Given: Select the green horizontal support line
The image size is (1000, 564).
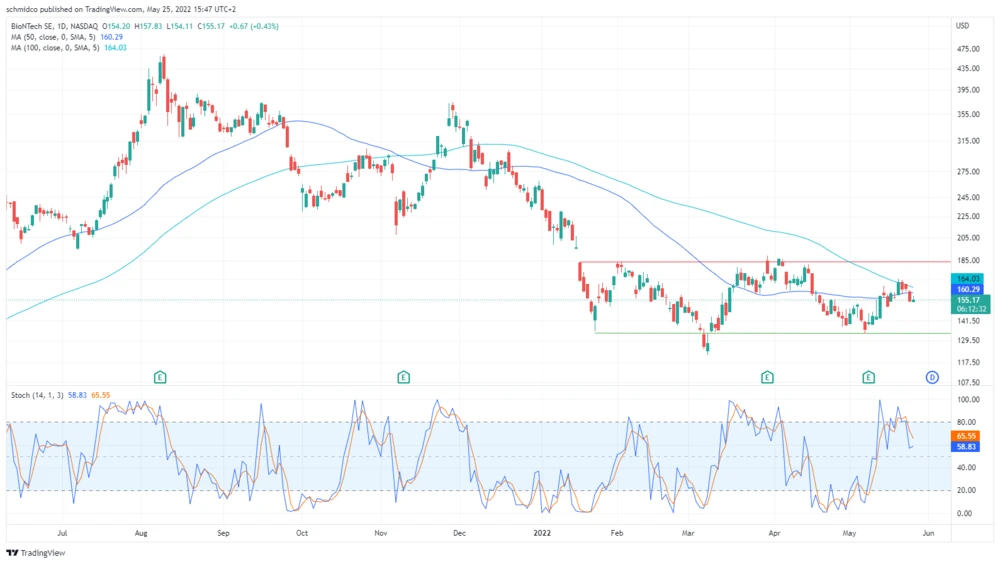Looking at the screenshot, I should pyautogui.click(x=772, y=333).
